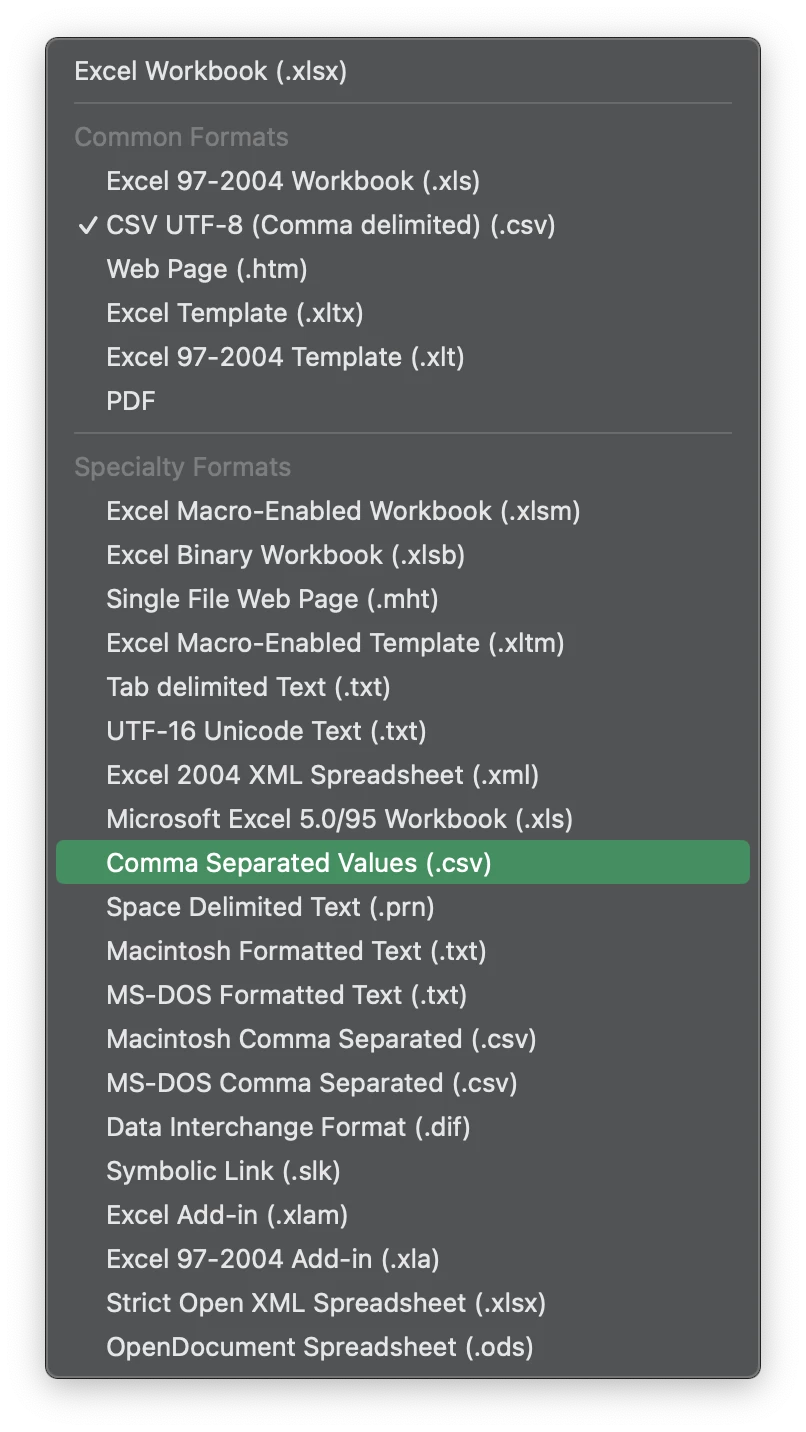Viewport: 806px width, 1432px height.
Task: Choose Microsoft Excel 5.0/95 Workbook (.xls)
Action: point(403,819)
